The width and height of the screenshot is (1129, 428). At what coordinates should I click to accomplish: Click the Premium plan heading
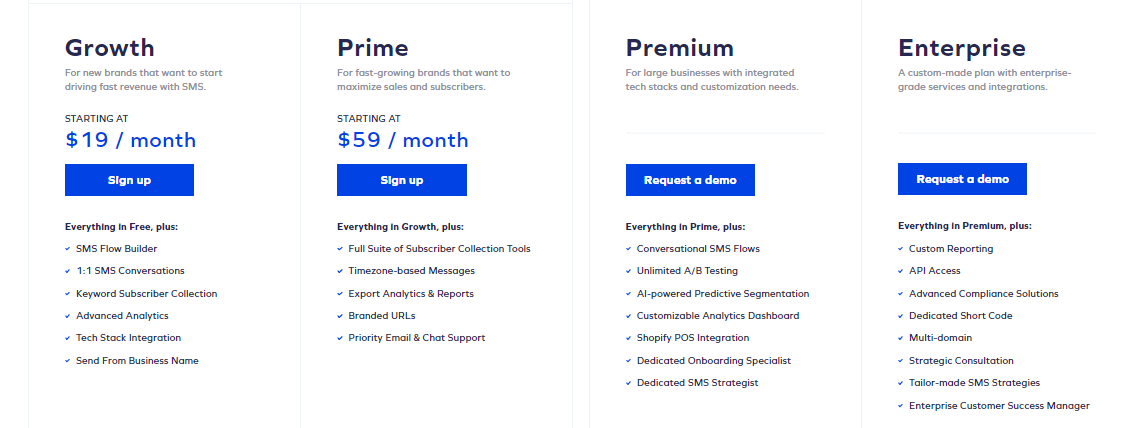coord(680,48)
